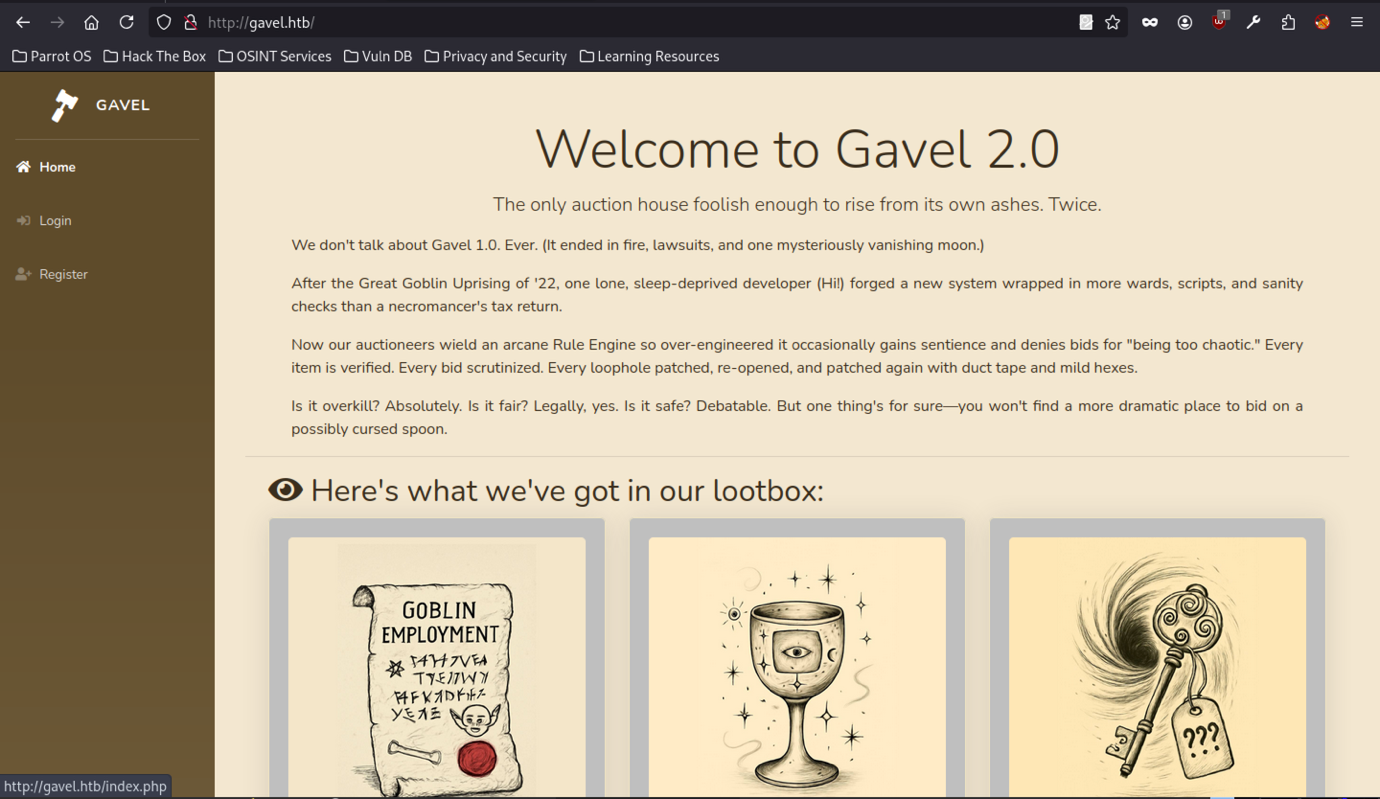The image size is (1380, 799).
Task: Go to the Register page in sidebar
Action: (63, 274)
